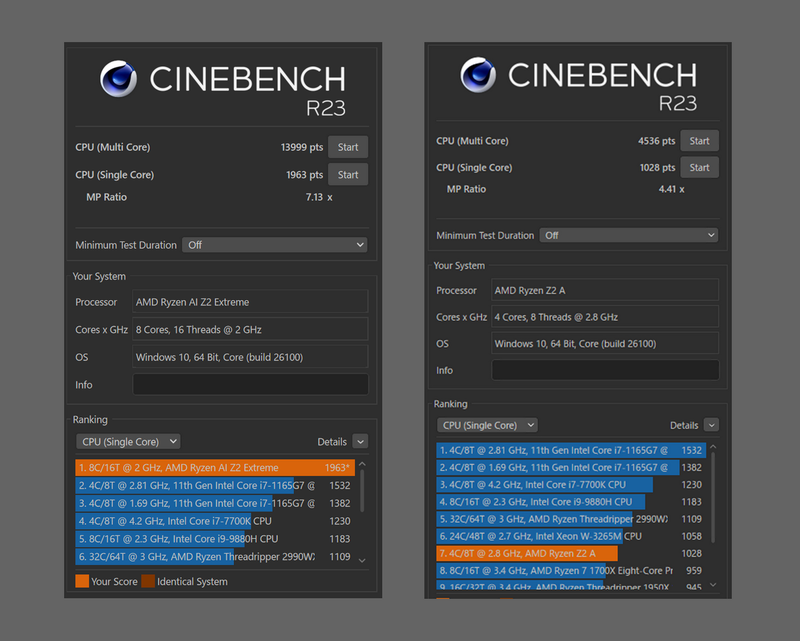Open ranking type dropdown above the 1963 result
The width and height of the screenshot is (800, 641).
128,441
